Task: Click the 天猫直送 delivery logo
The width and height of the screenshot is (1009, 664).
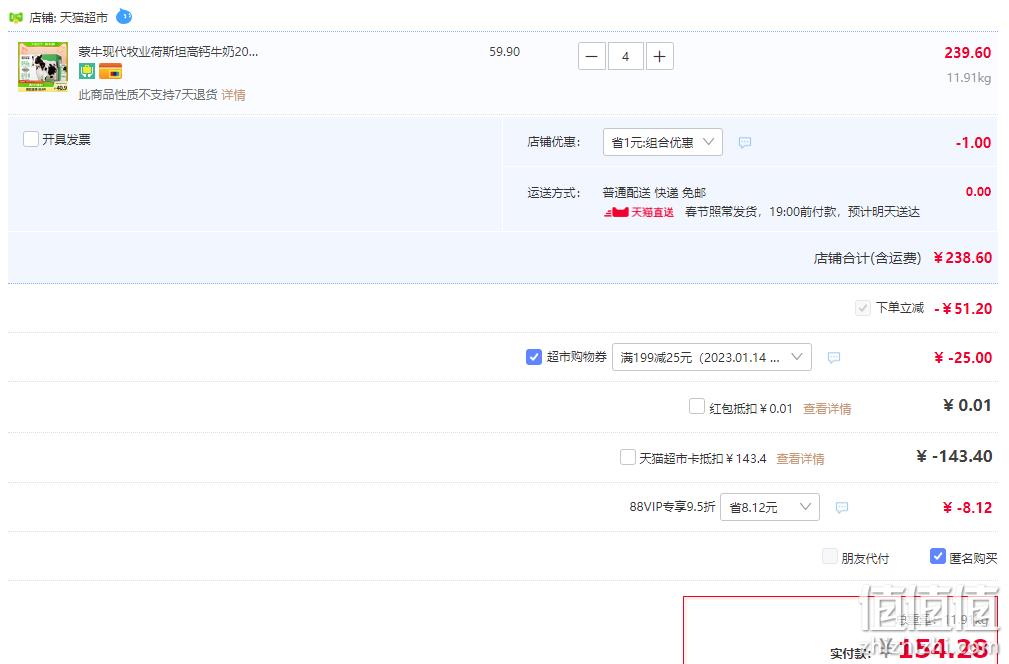Action: tap(638, 212)
